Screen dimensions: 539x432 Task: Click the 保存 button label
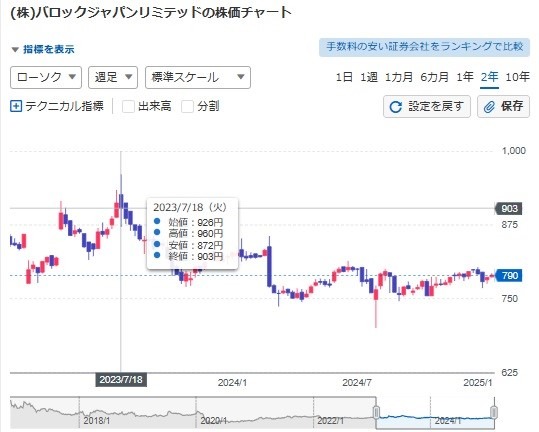click(512, 106)
